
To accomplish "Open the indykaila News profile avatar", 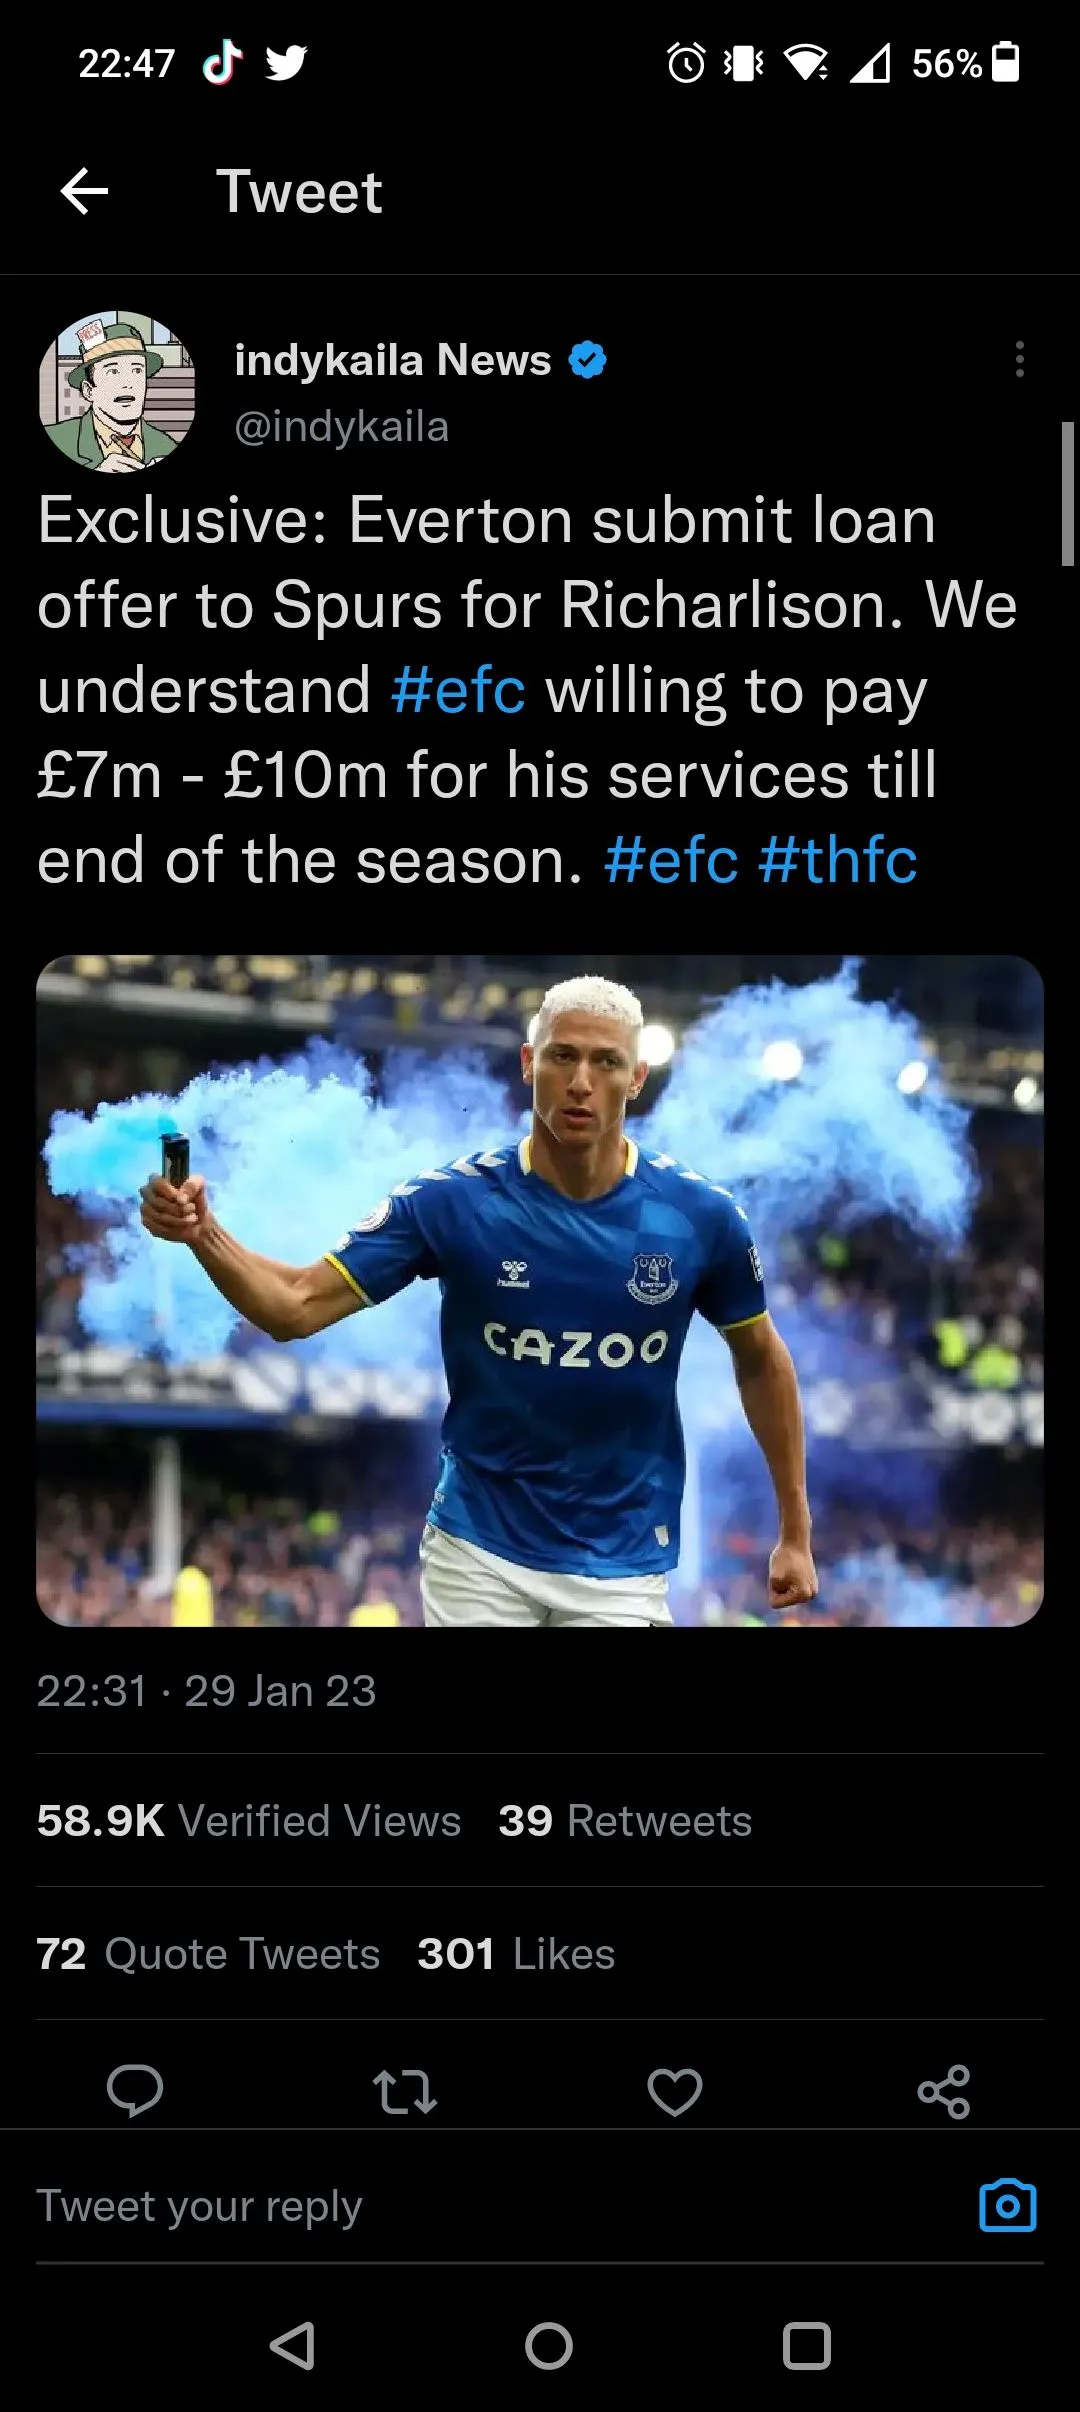I will pos(117,391).
